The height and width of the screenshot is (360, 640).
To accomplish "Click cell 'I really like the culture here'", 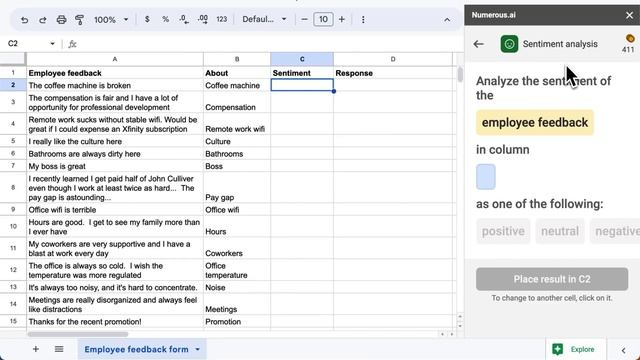I will (115, 141).
